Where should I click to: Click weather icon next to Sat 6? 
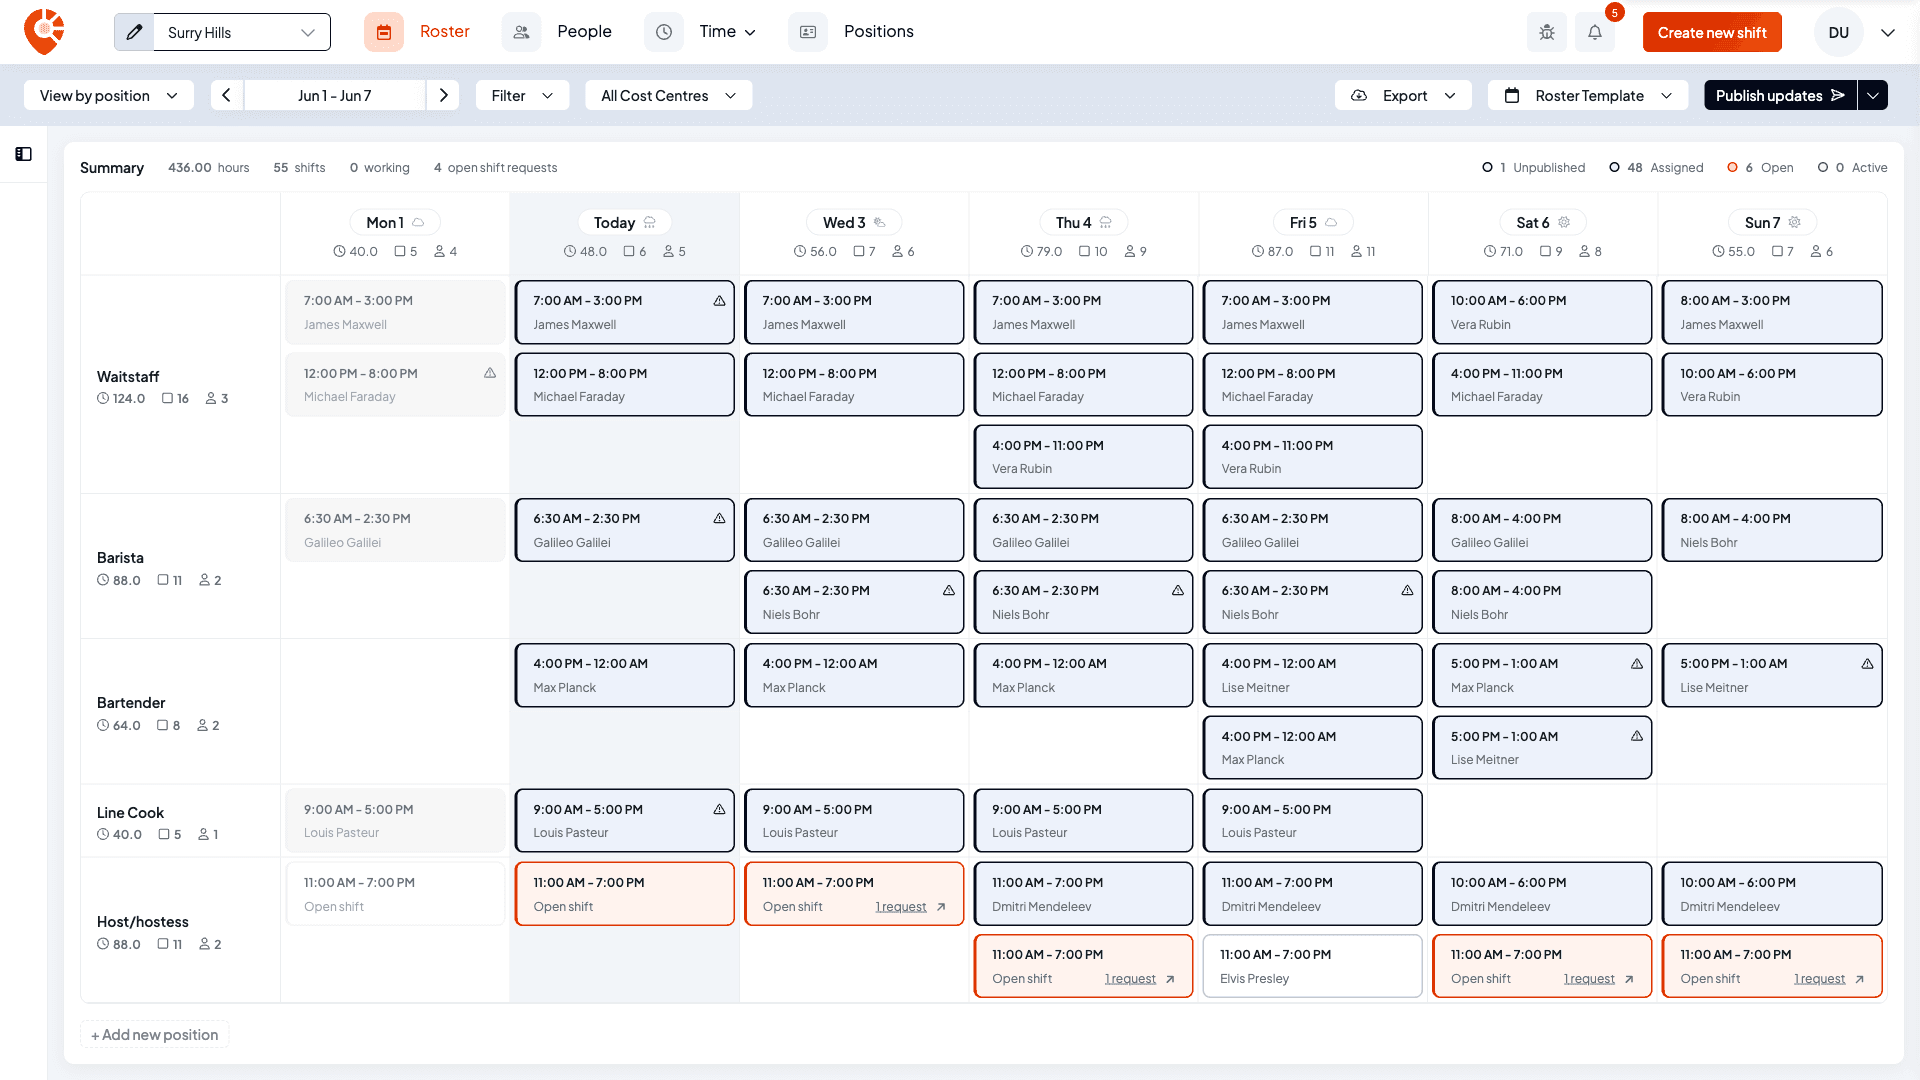(1565, 222)
